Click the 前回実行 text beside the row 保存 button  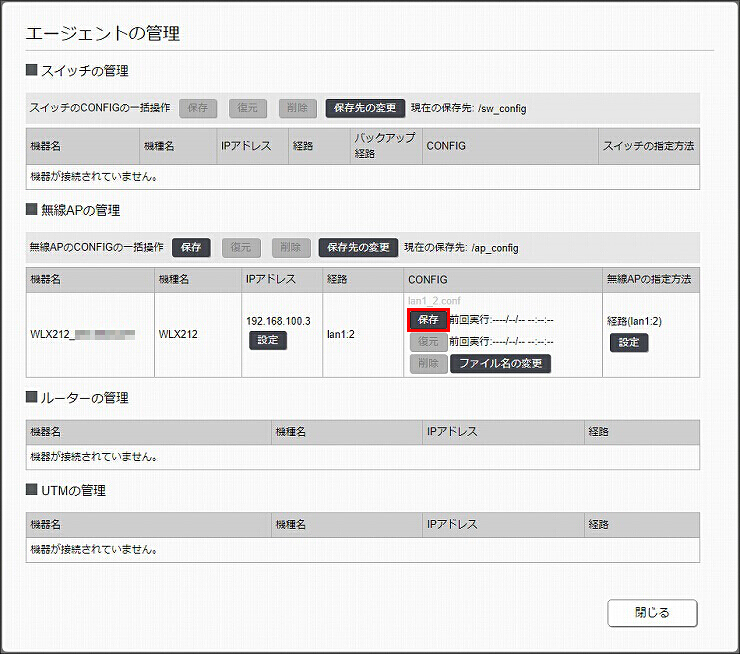pos(501,320)
